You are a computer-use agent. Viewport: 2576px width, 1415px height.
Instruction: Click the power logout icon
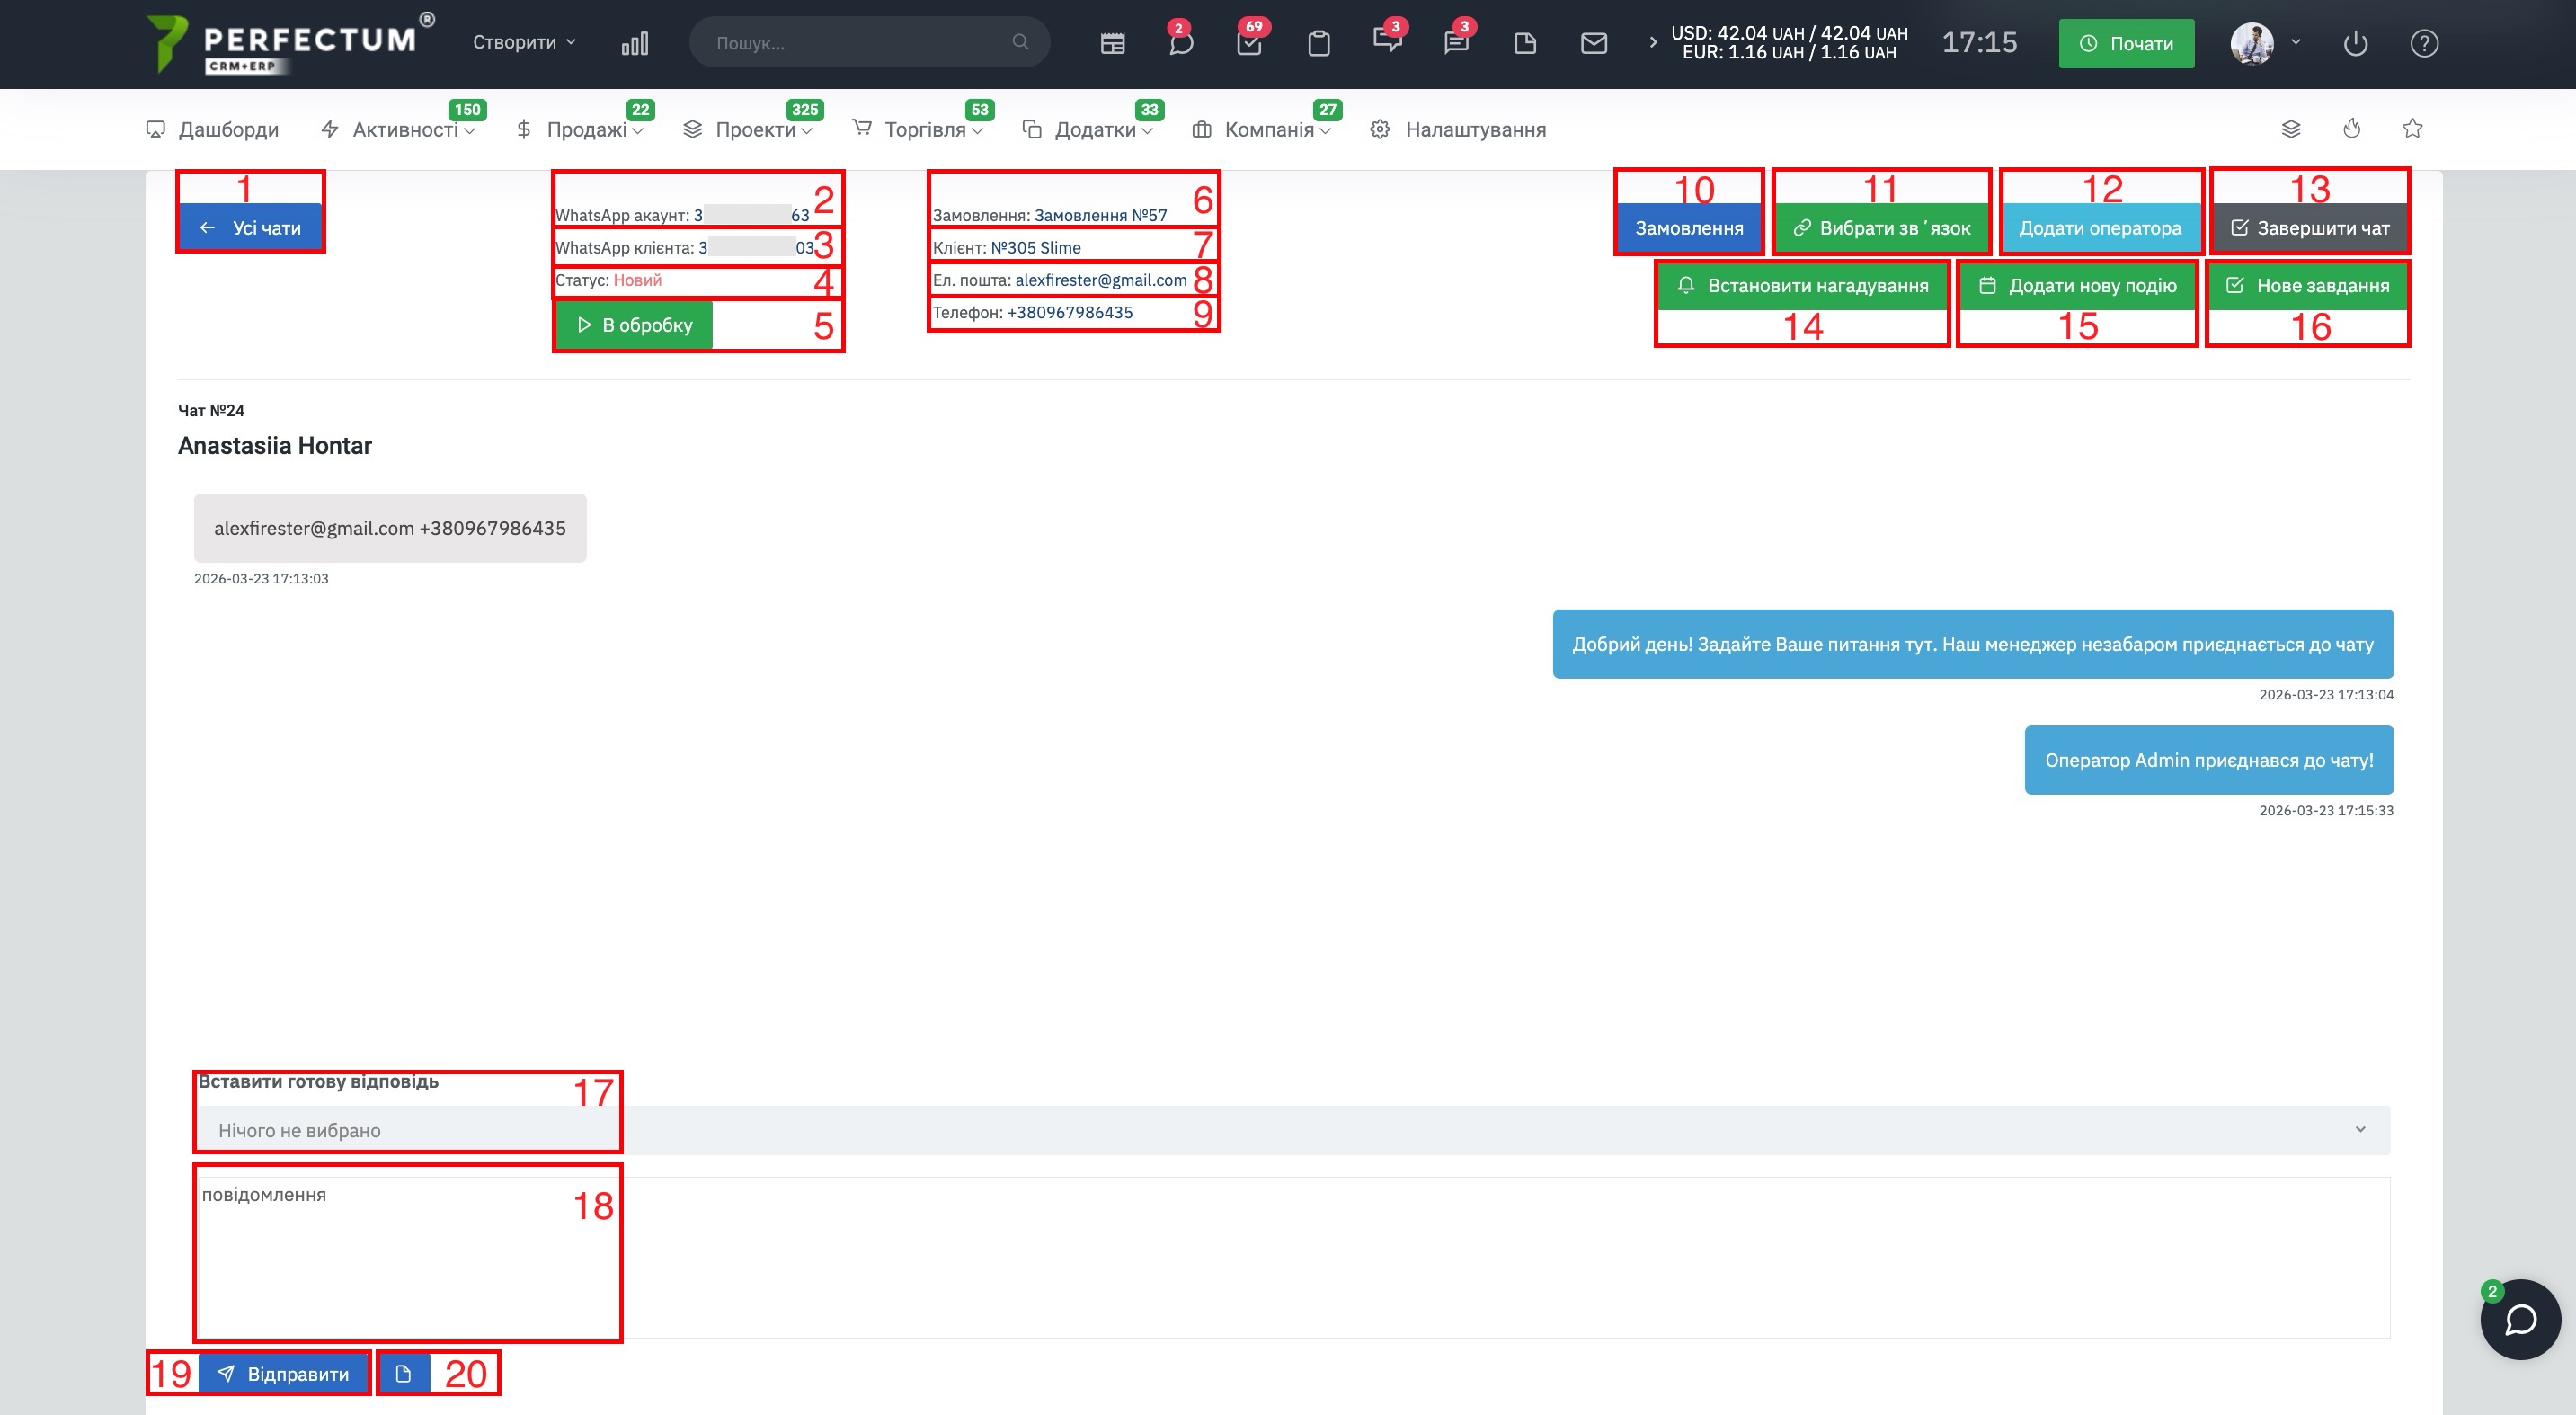[2355, 43]
